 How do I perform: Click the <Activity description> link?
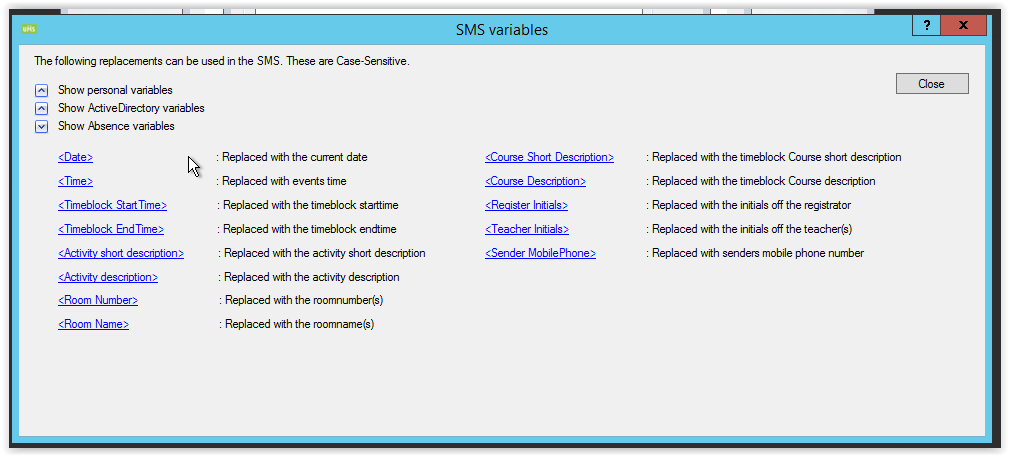tap(108, 278)
